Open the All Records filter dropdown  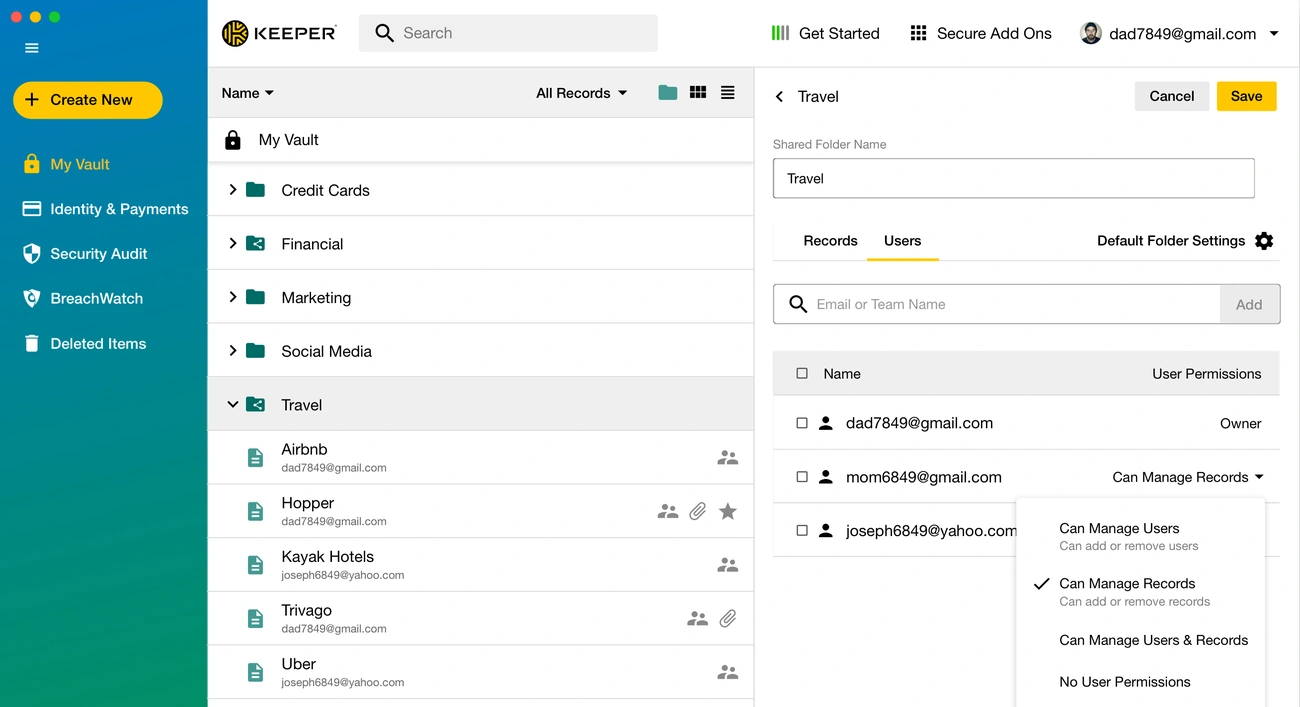[x=581, y=92]
